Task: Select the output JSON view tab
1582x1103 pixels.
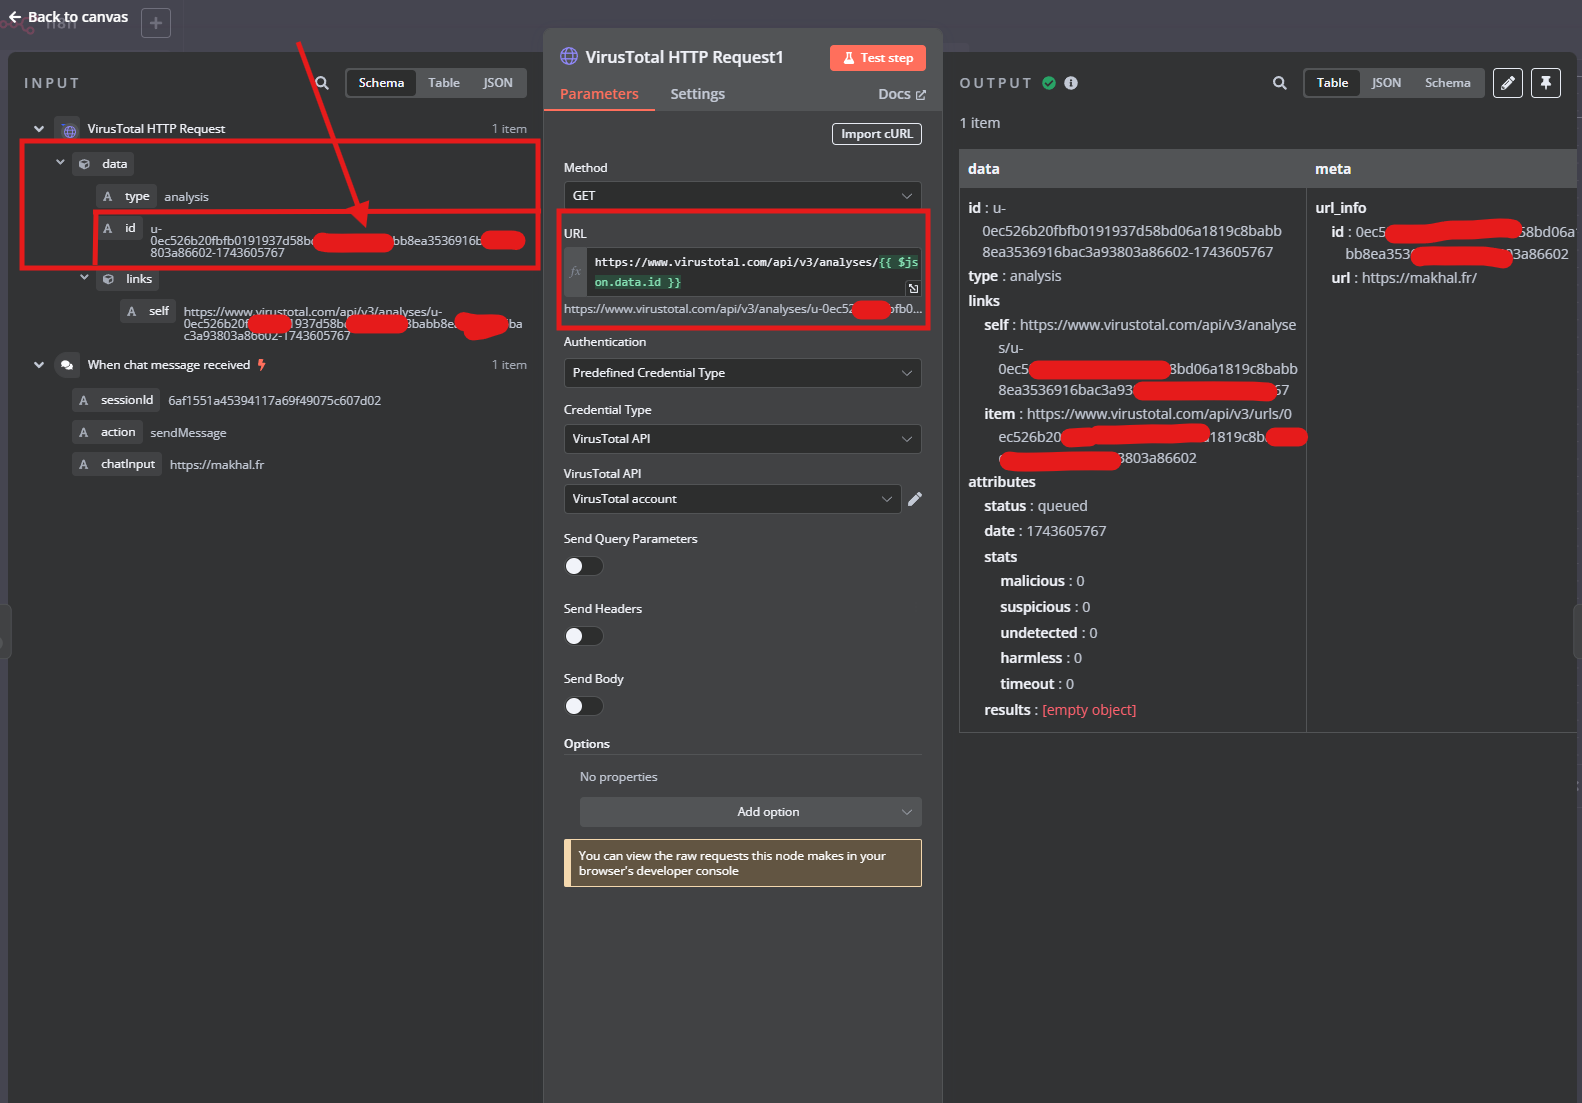Action: pos(1386,83)
